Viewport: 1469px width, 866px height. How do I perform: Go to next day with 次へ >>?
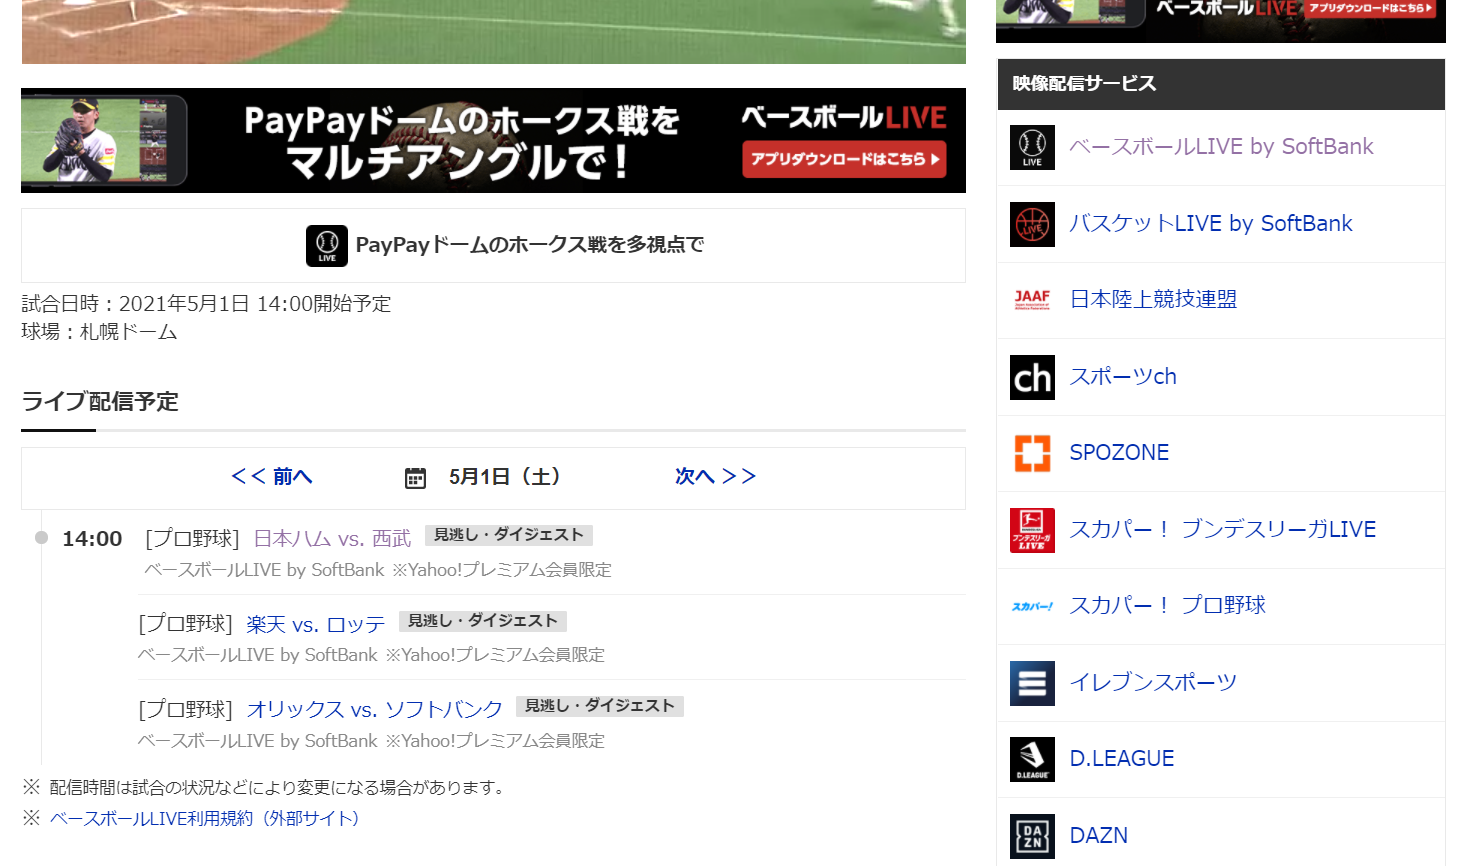click(x=715, y=476)
